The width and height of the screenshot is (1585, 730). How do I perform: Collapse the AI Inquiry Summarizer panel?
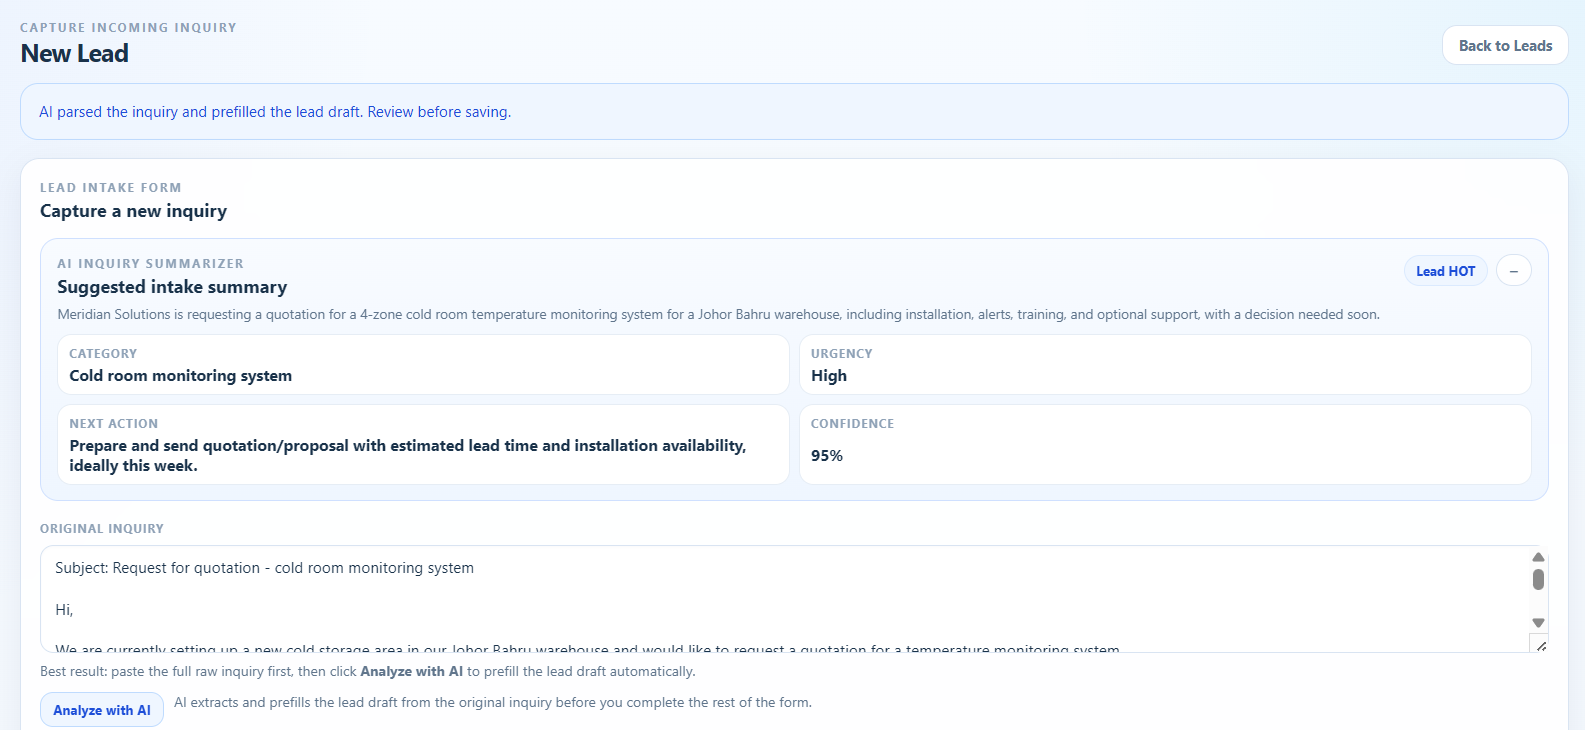(x=1513, y=271)
